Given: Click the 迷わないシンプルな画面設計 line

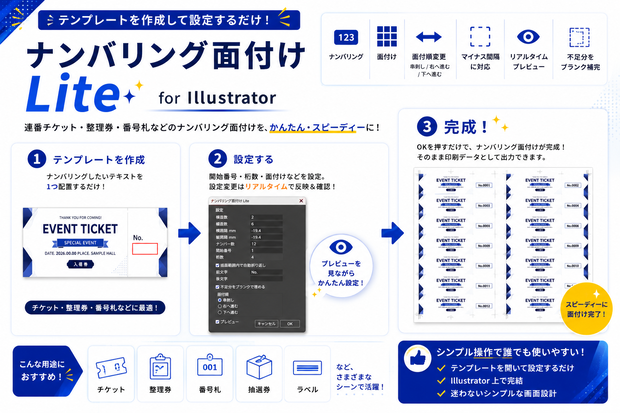Looking at the screenshot, I should pyautogui.click(x=503, y=393).
